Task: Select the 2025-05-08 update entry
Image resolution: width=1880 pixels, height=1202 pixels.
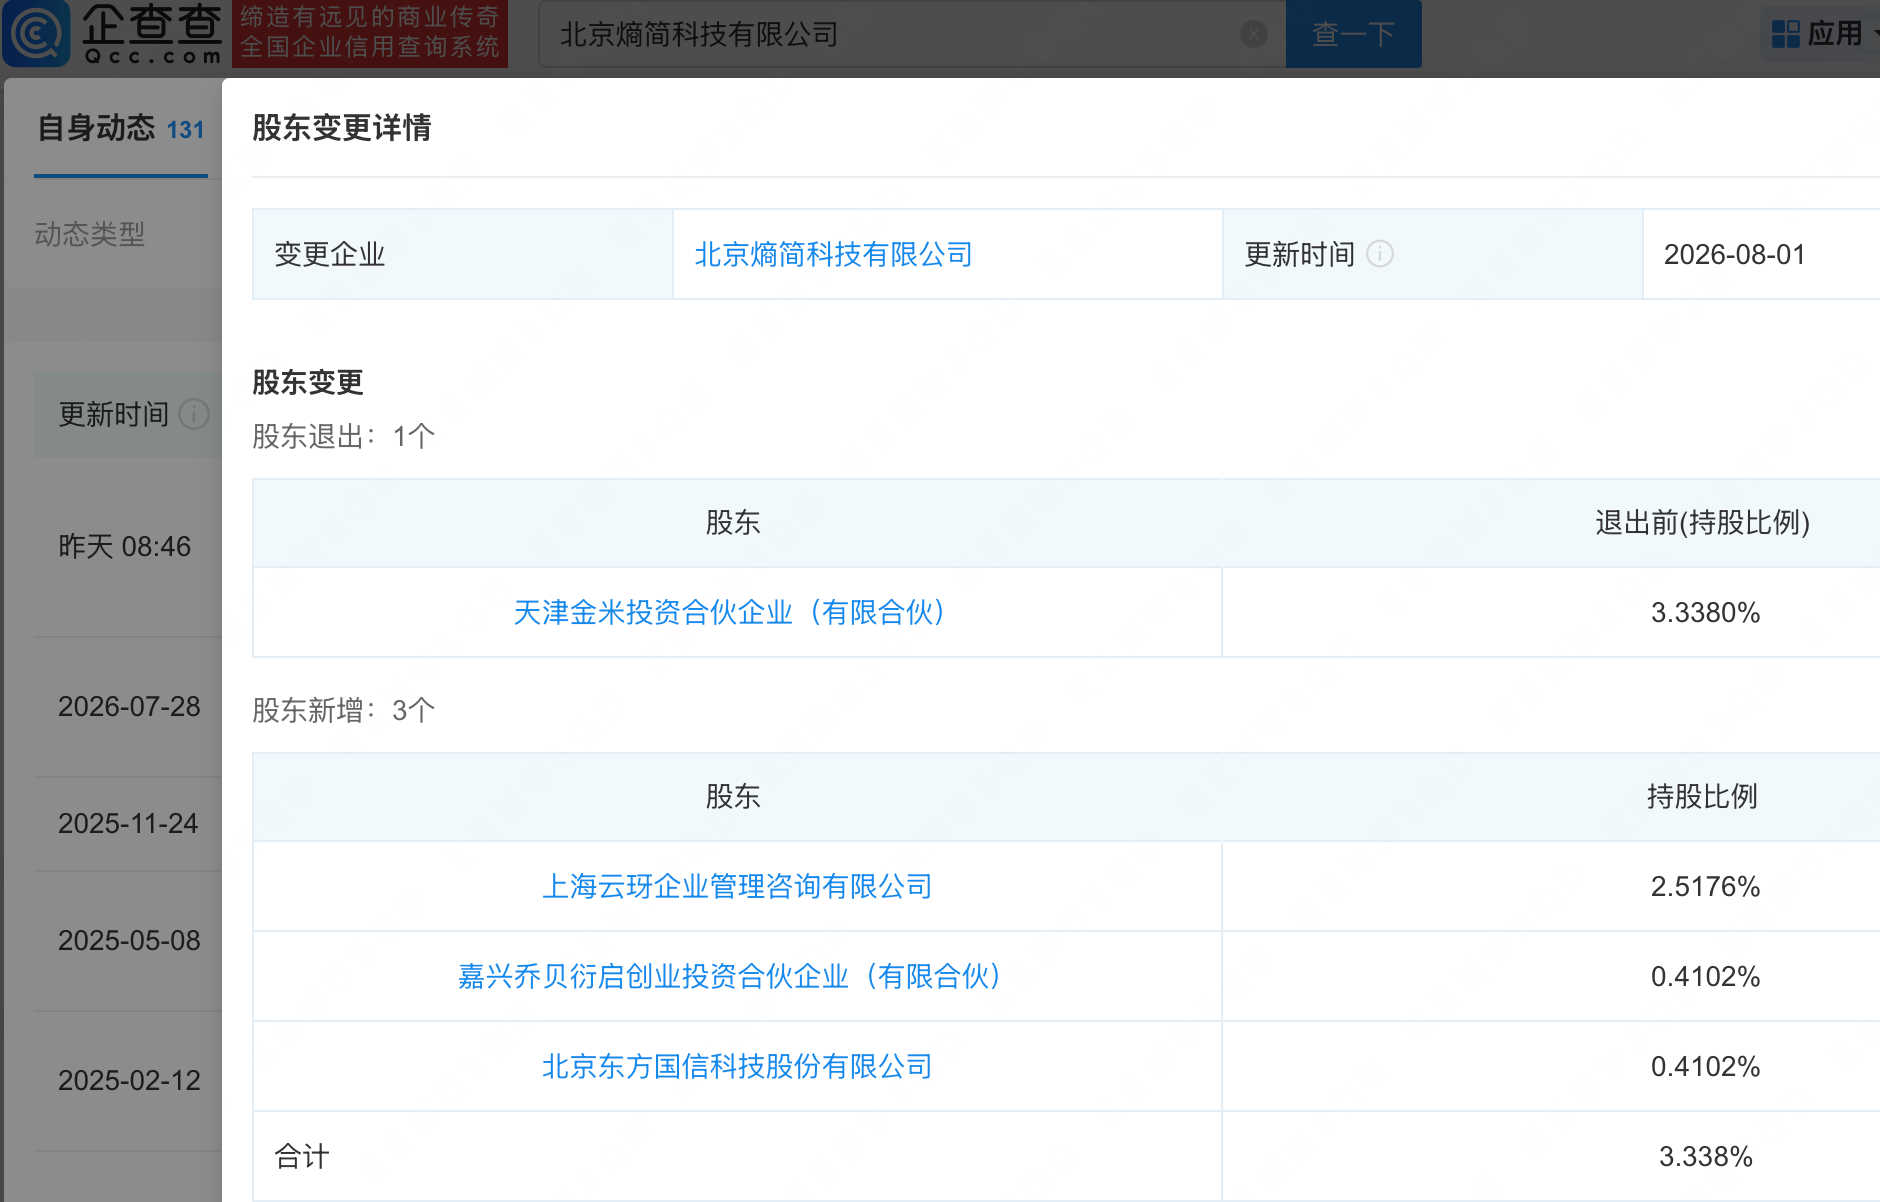Action: pyautogui.click(x=129, y=940)
